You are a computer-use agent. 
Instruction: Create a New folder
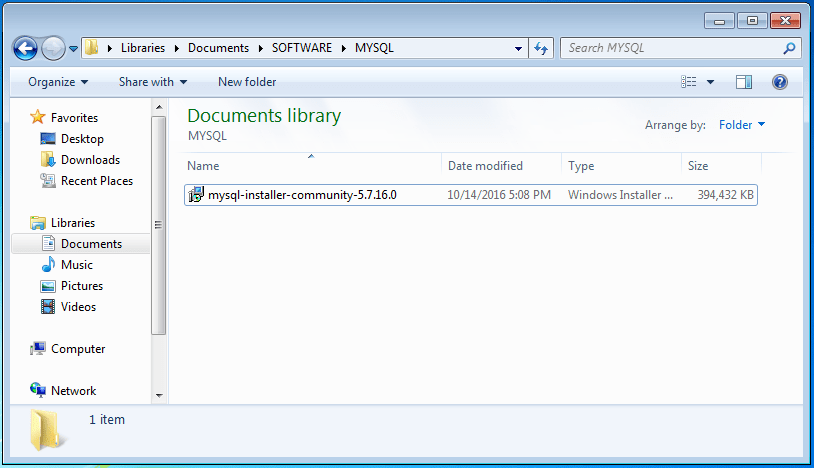[247, 82]
